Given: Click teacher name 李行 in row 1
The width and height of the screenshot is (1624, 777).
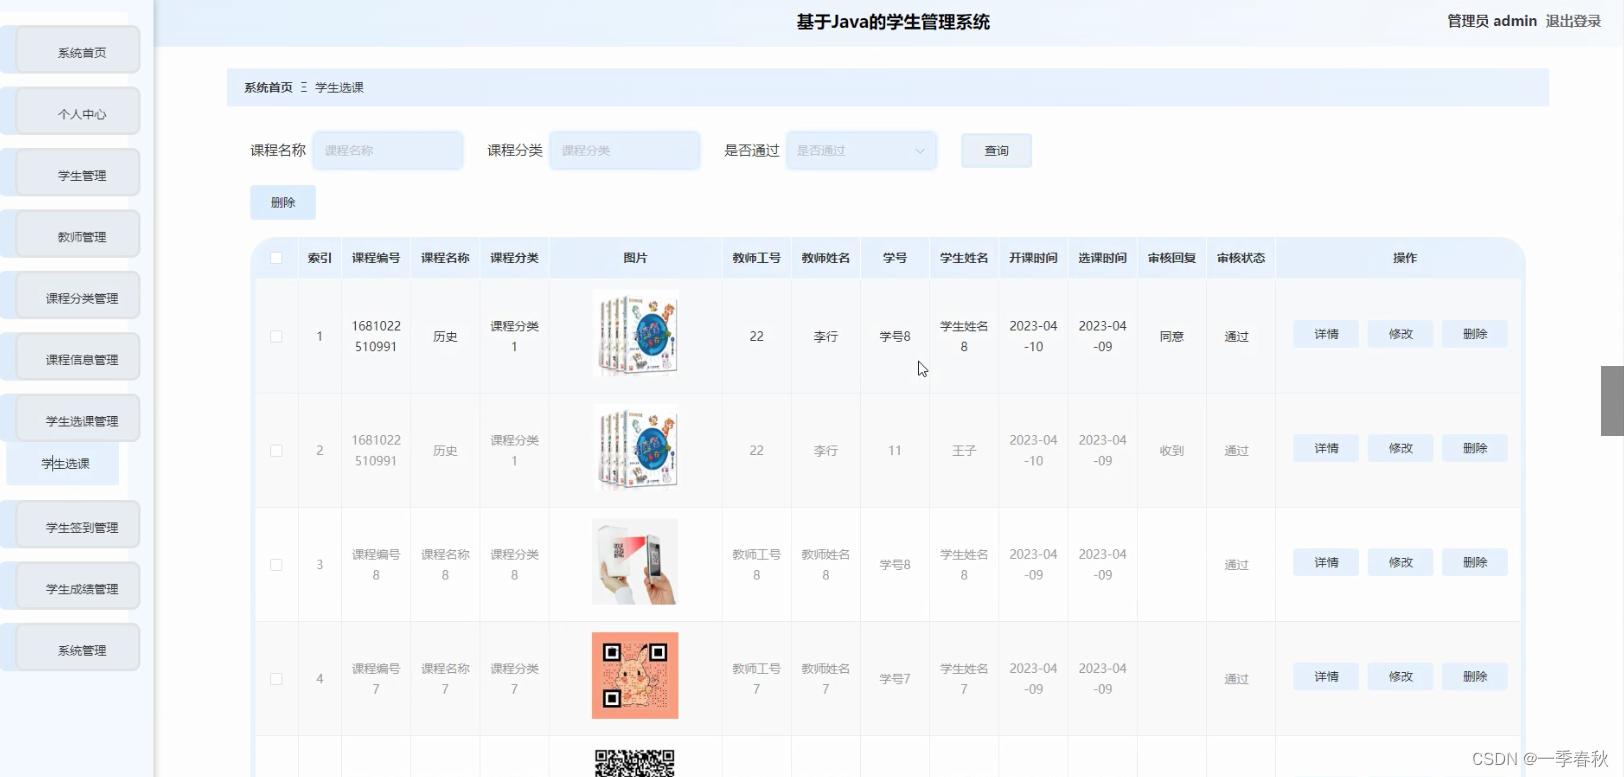Looking at the screenshot, I should (826, 337).
